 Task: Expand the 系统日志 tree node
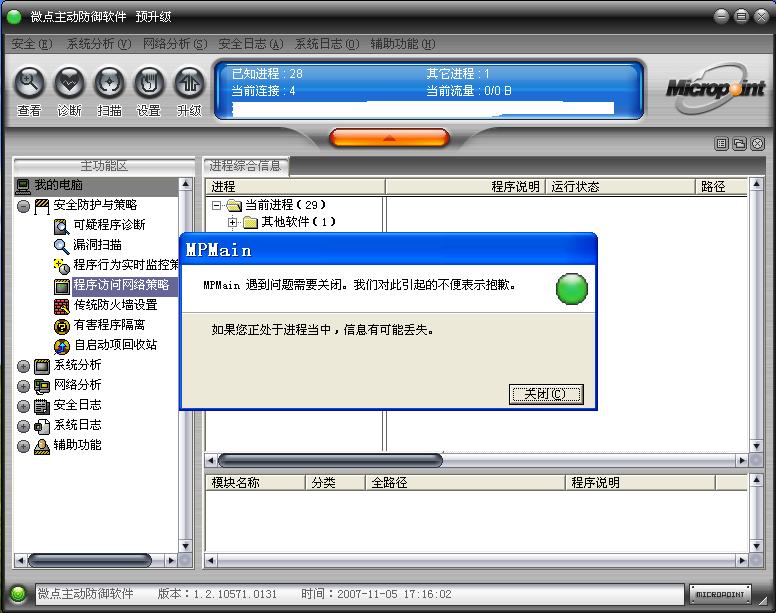(x=23, y=426)
